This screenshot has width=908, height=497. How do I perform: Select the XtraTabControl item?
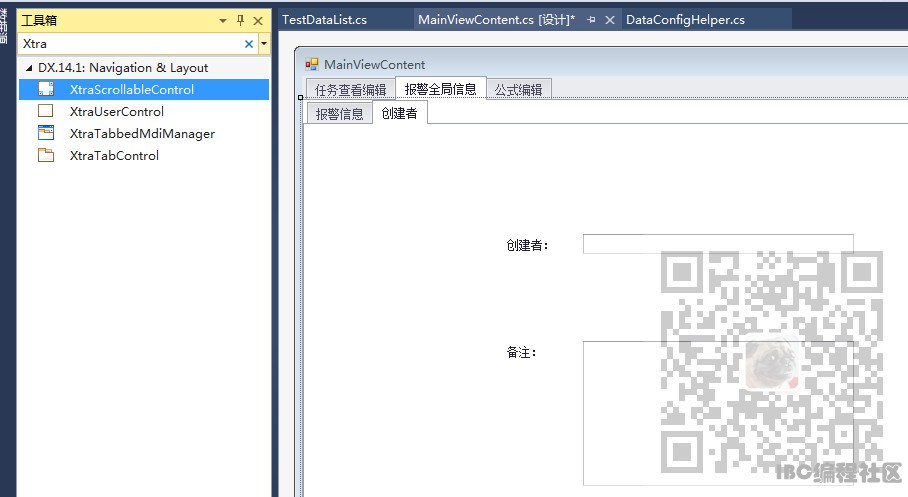pyautogui.click(x=144, y=155)
